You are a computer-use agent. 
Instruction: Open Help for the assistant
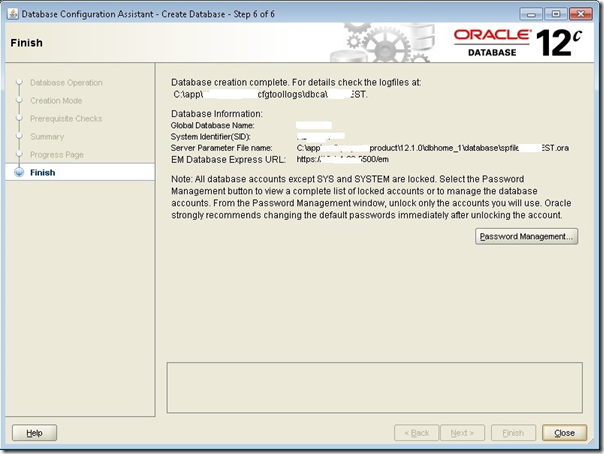[x=34, y=433]
